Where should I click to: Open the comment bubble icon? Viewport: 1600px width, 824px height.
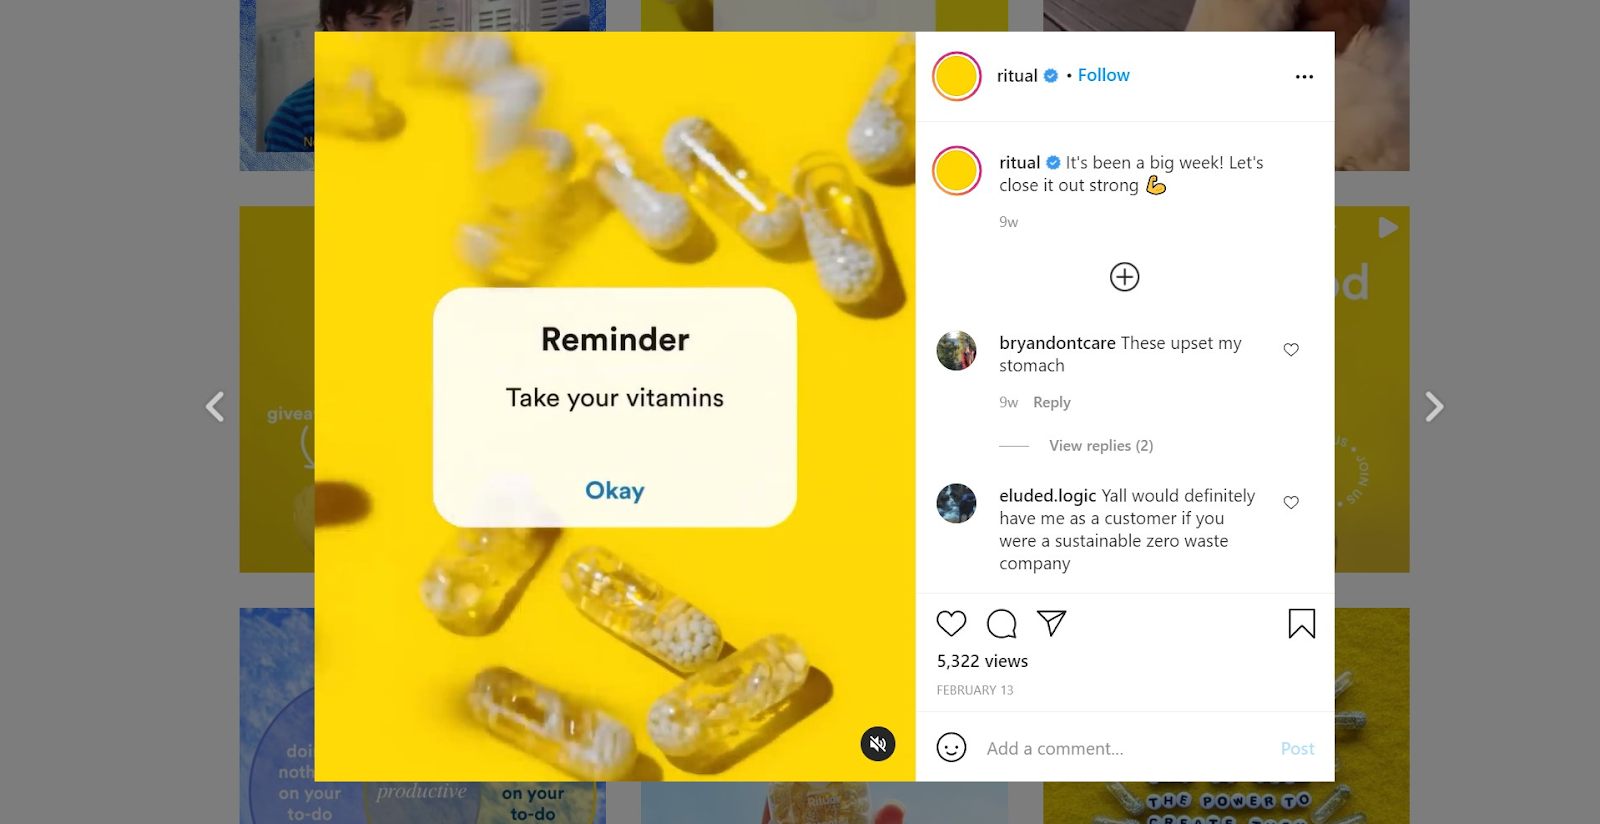(1001, 624)
